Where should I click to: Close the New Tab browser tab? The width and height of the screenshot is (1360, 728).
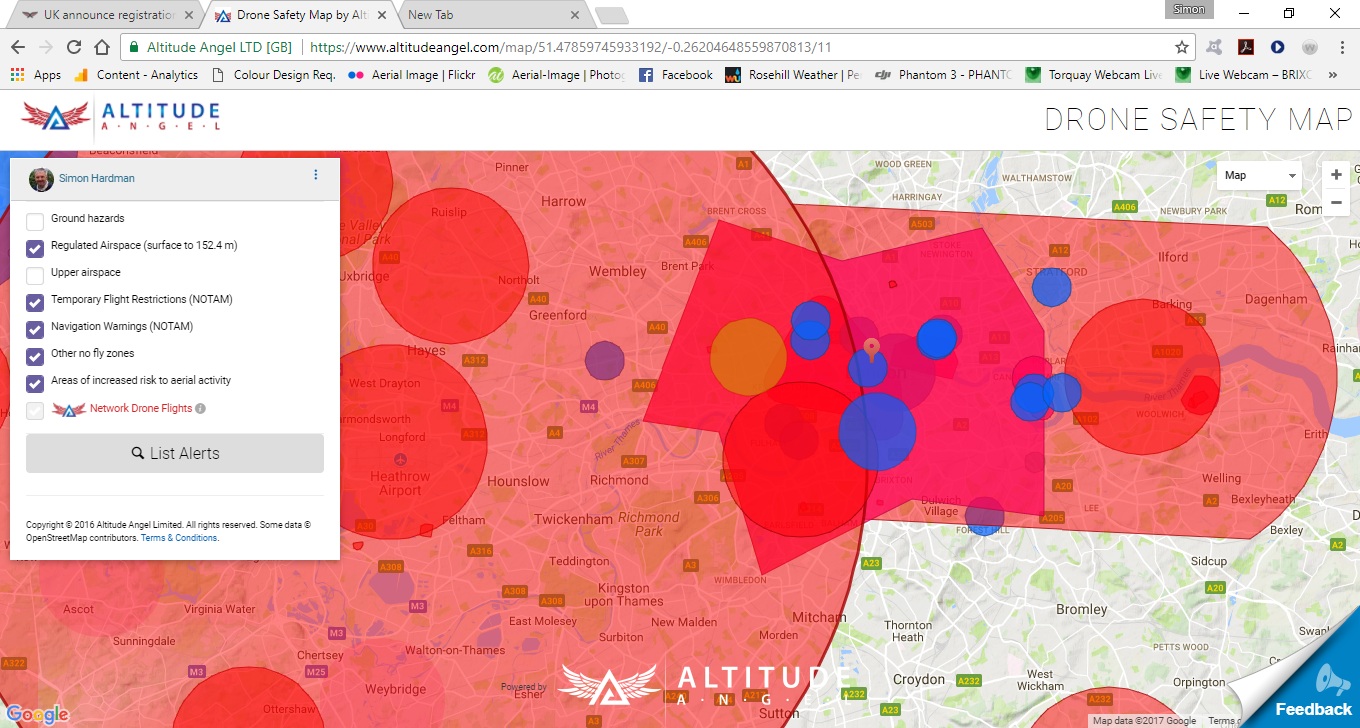coord(575,15)
